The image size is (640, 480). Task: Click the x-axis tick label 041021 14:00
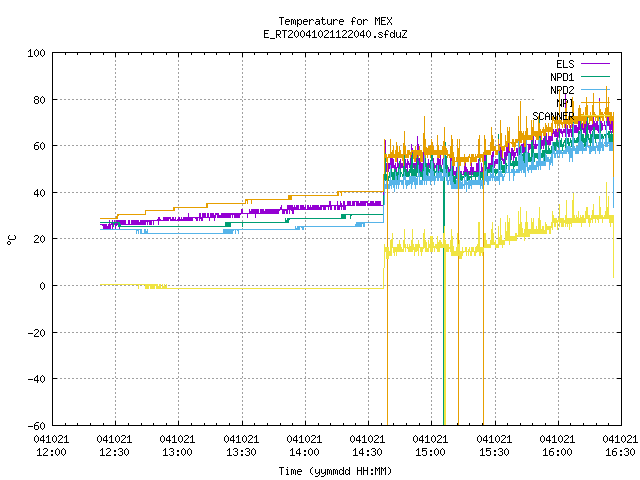pyautogui.click(x=304, y=446)
